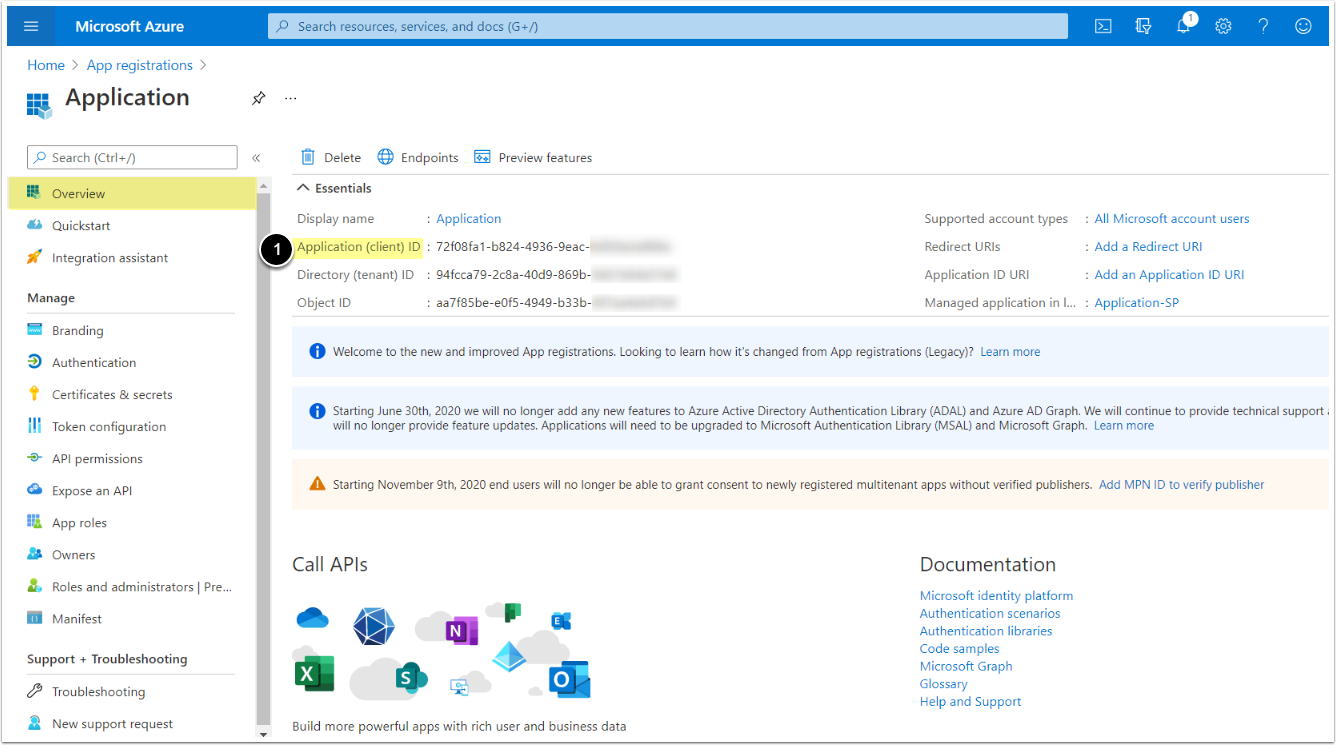Click Add a Redirect URI link
Image resolution: width=1336 pixels, height=745 pixels.
tap(1148, 247)
